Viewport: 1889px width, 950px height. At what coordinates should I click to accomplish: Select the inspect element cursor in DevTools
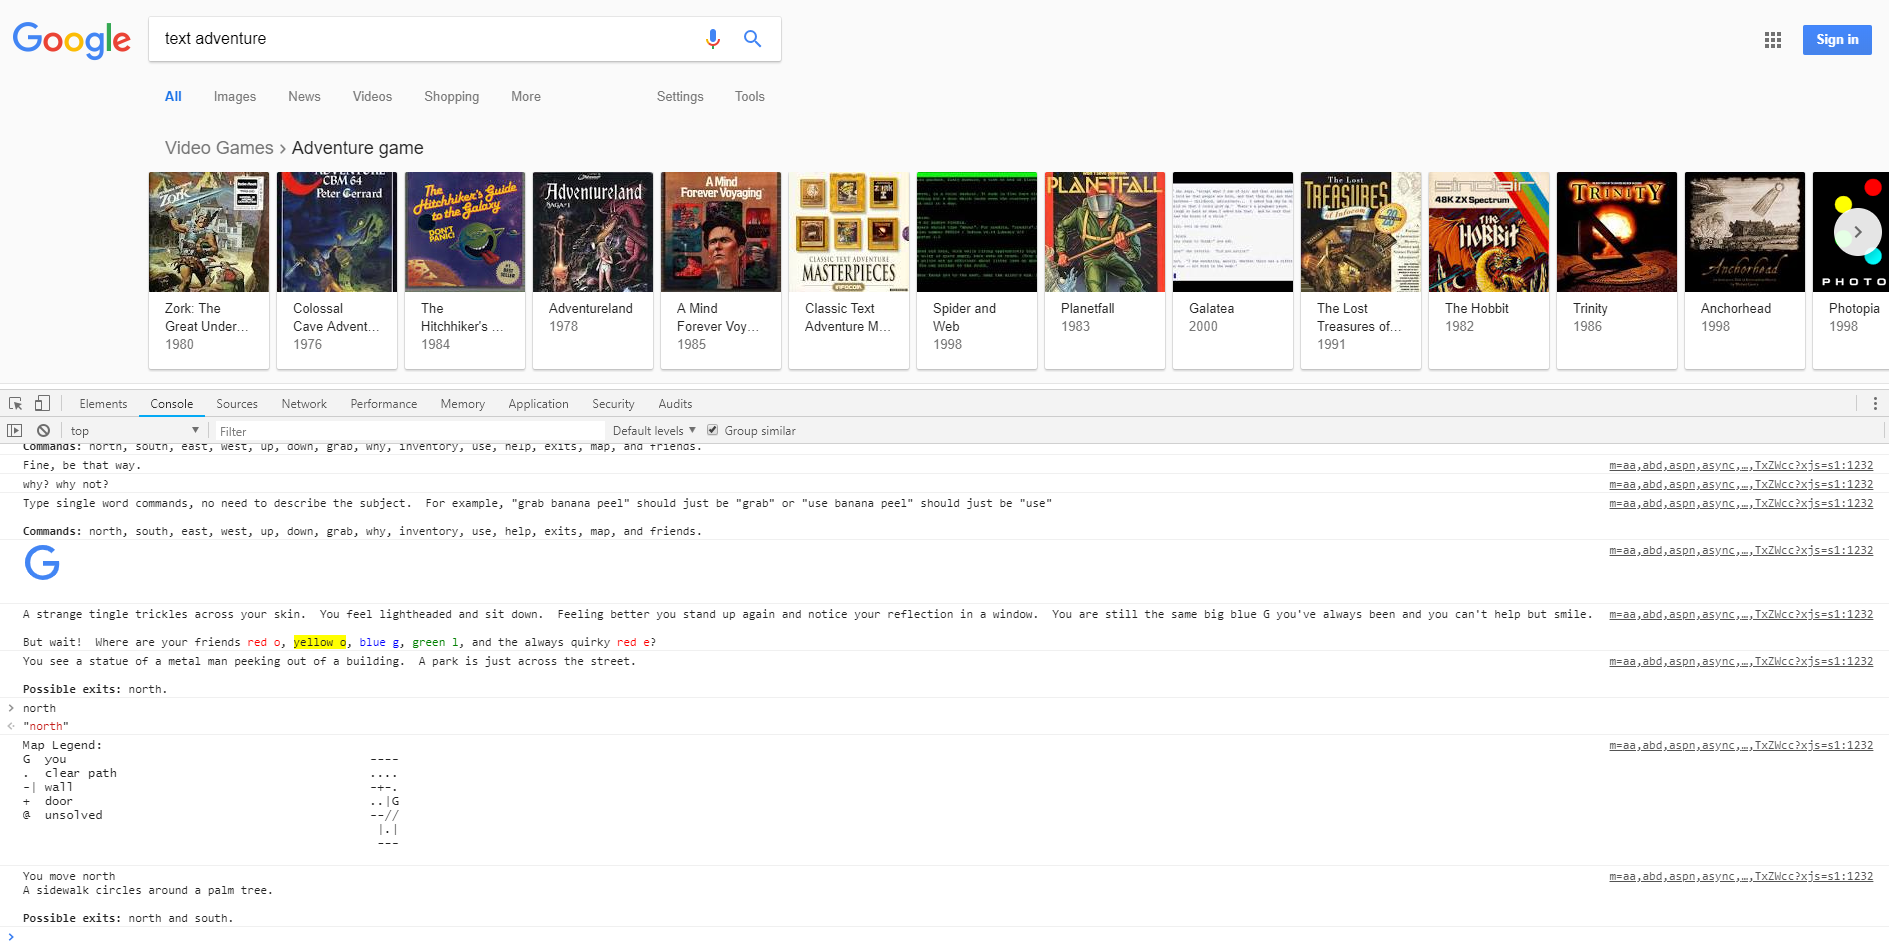click(x=15, y=403)
